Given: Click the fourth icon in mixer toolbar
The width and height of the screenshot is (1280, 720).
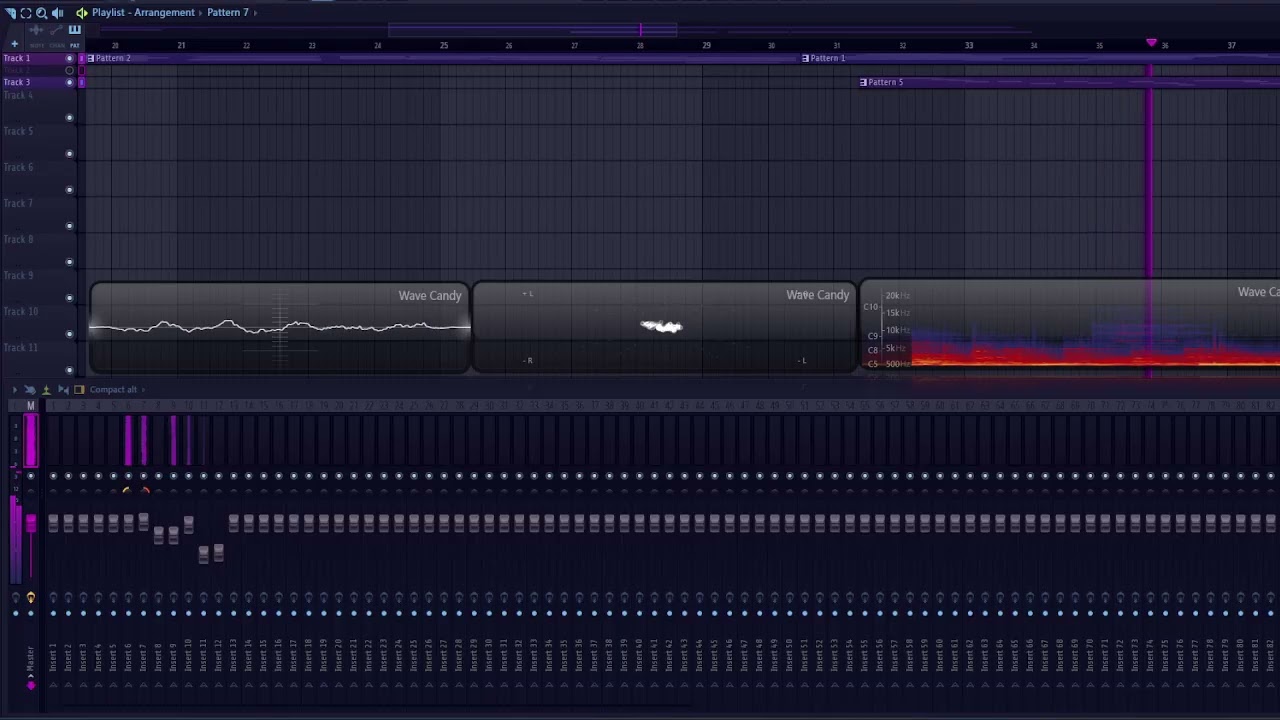Looking at the screenshot, I should point(63,389).
